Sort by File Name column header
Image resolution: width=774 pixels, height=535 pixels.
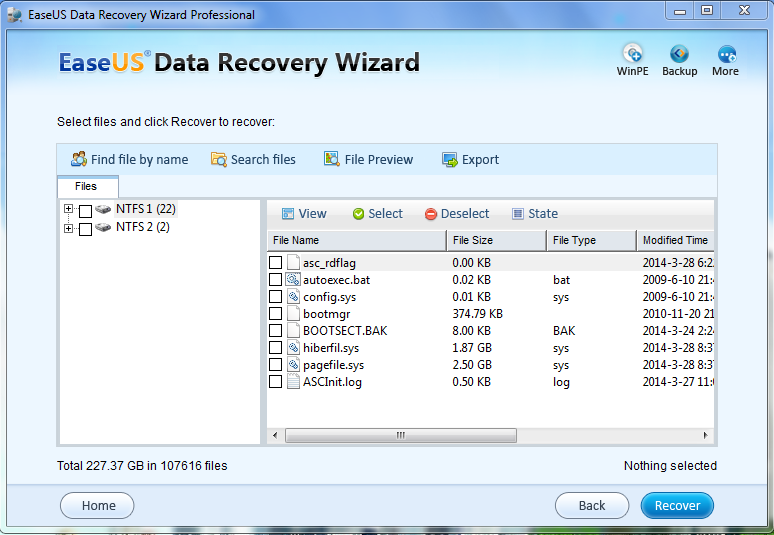coord(356,240)
